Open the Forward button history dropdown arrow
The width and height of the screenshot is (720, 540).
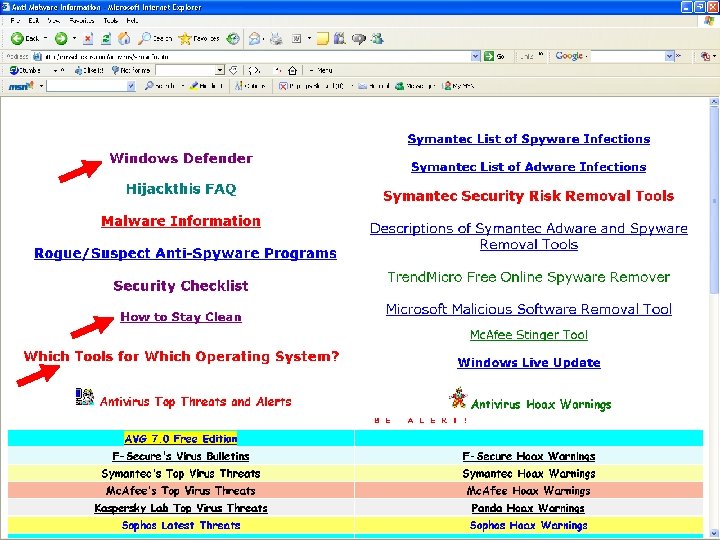tap(74, 38)
